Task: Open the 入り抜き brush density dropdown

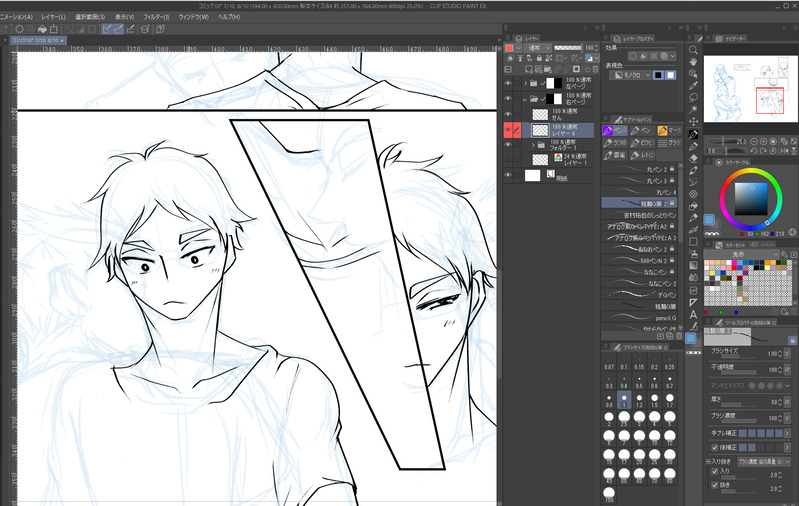Action: coord(763,461)
